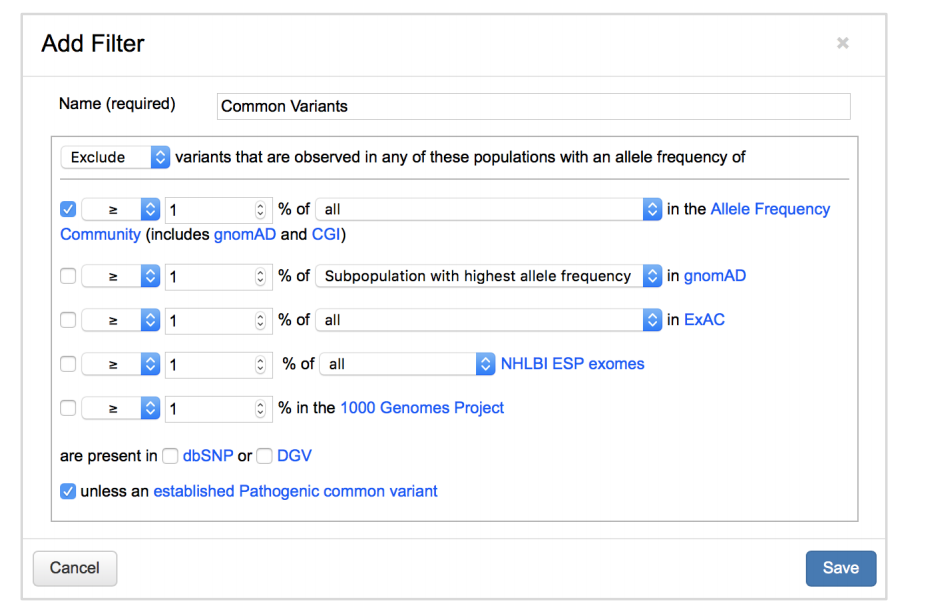Follow the 1000 Genomes Project link

point(422,408)
